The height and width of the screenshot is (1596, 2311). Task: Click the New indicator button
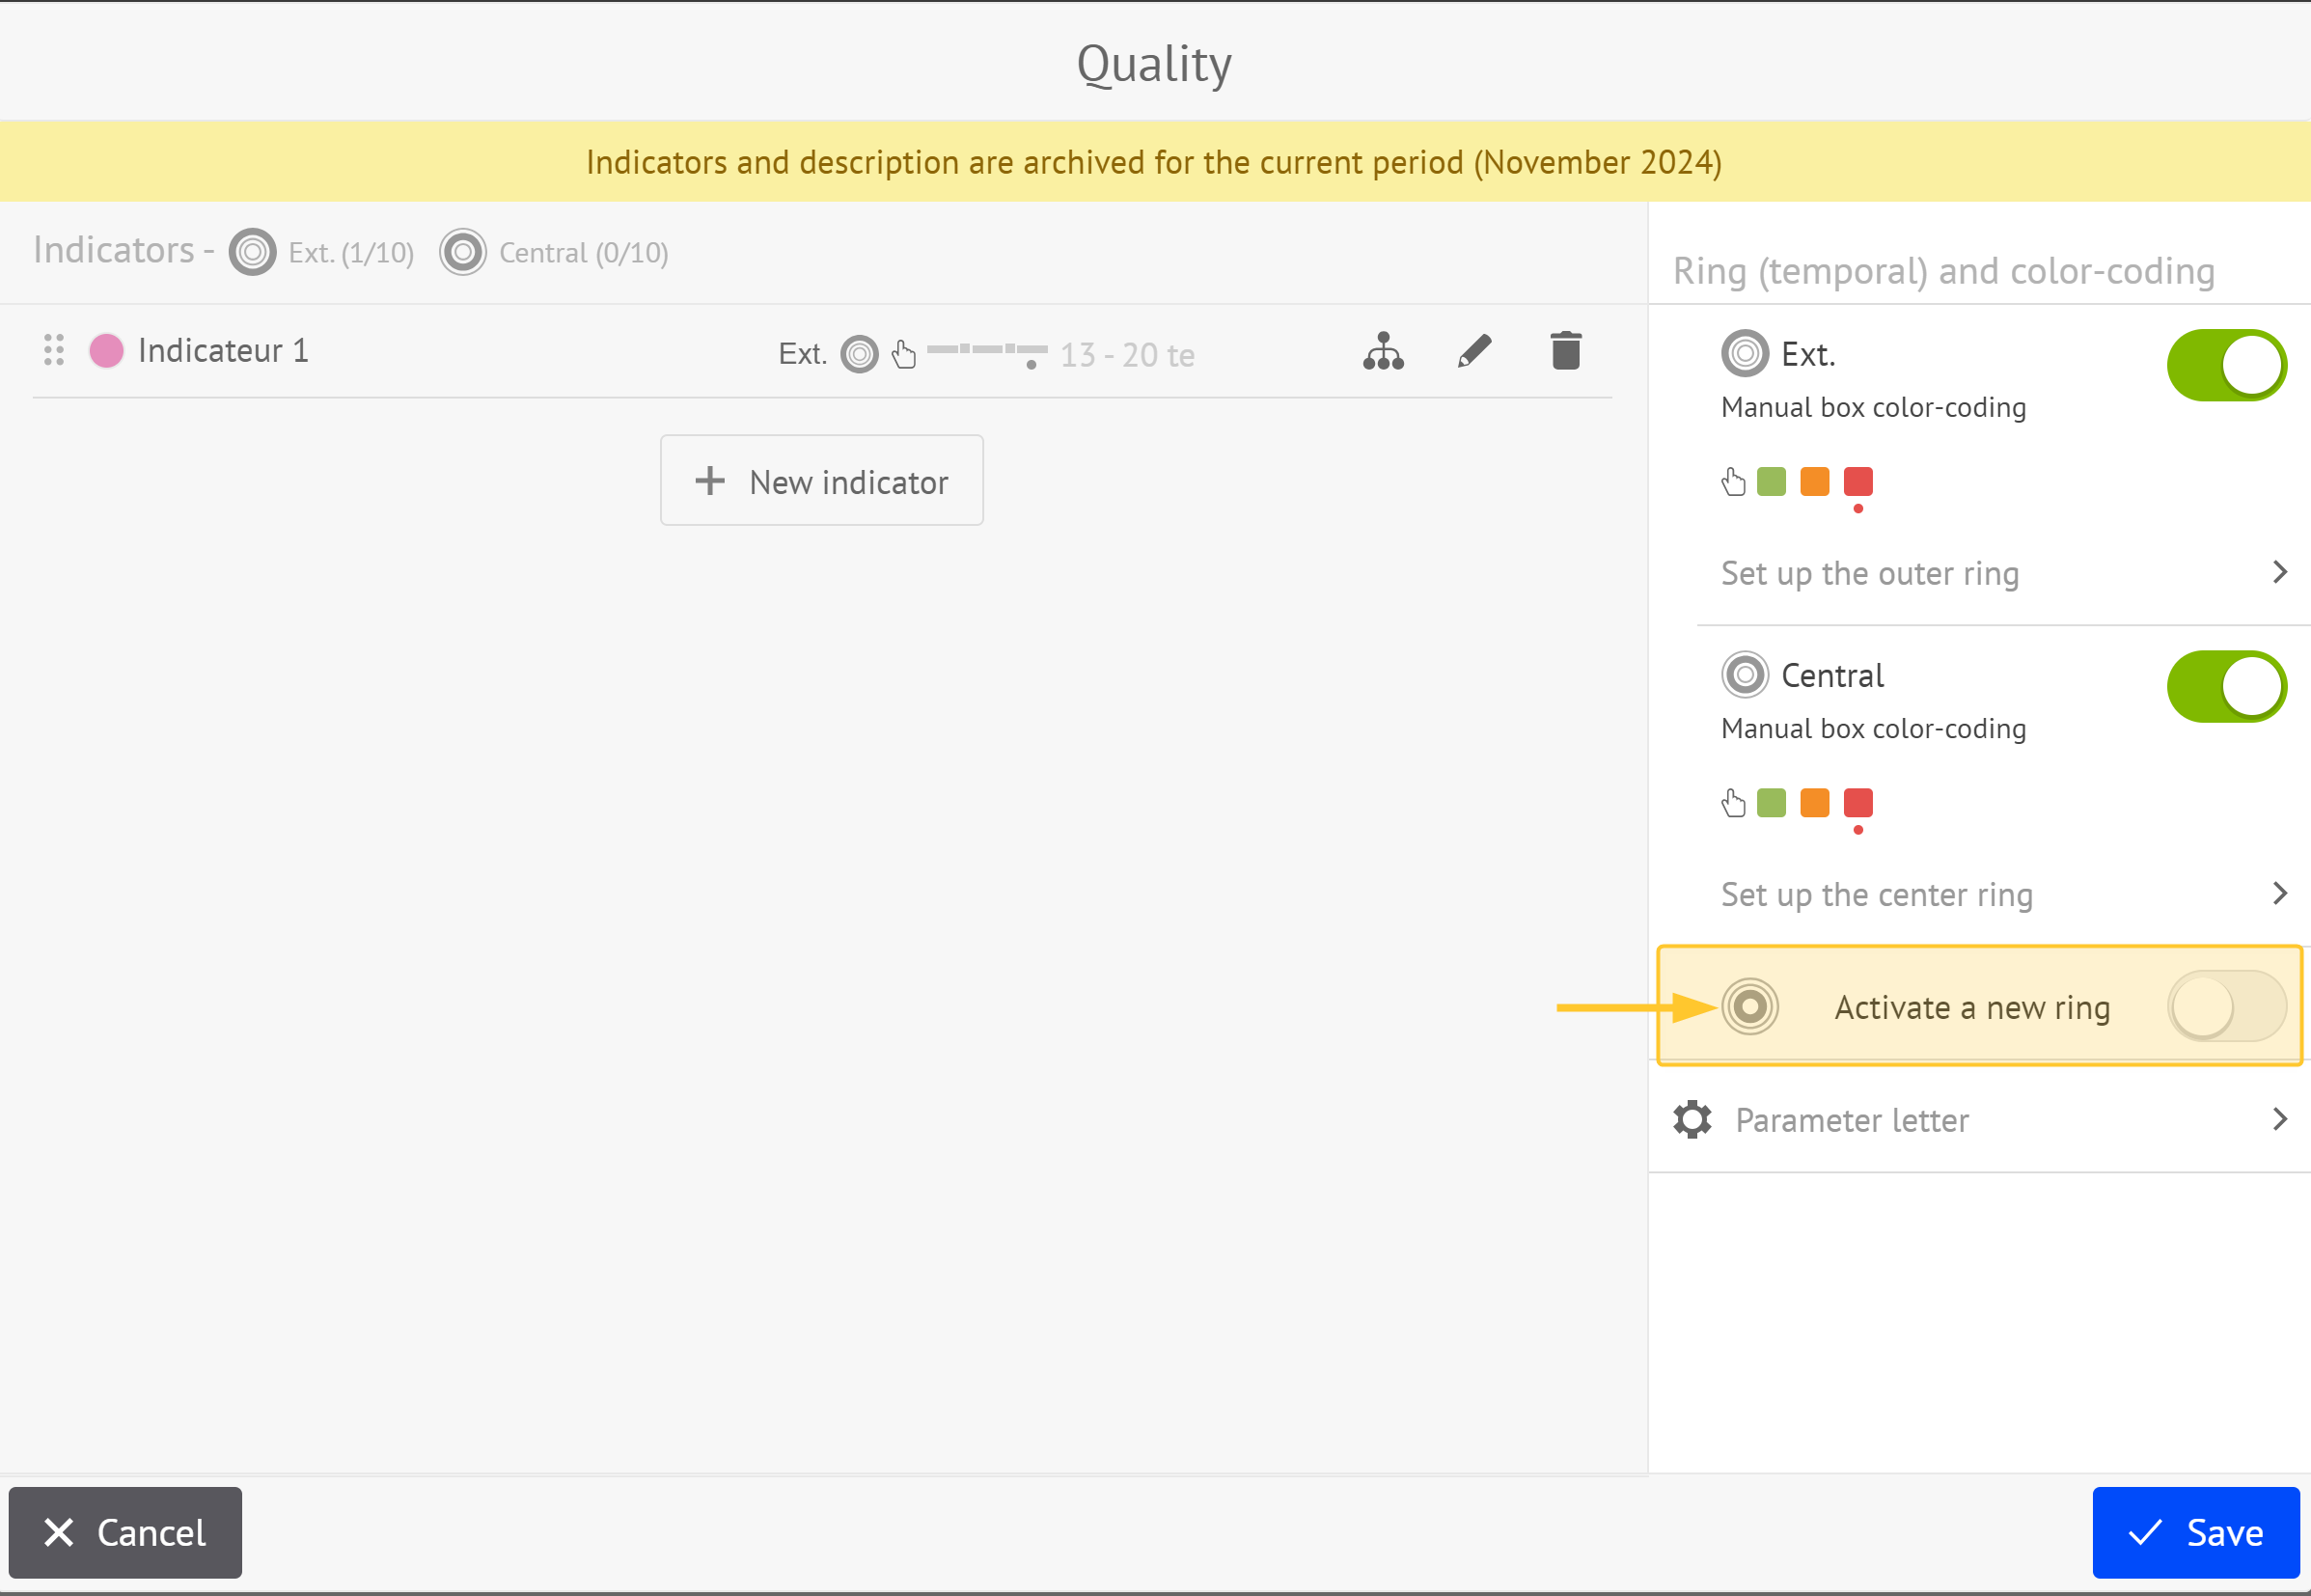[820, 482]
